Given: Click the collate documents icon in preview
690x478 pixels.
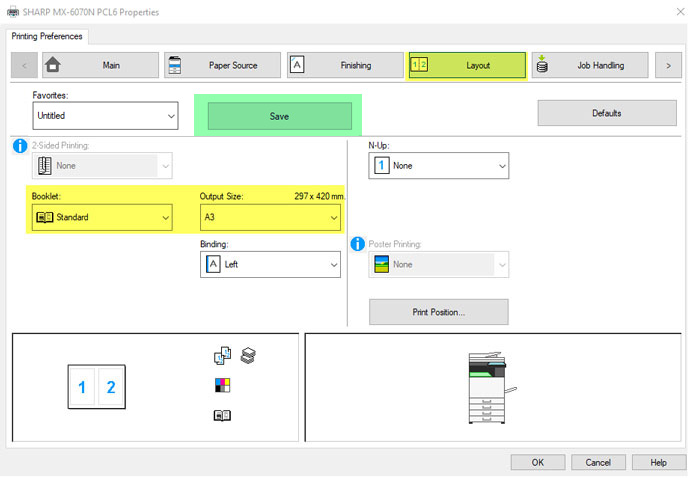Looking at the screenshot, I should [222, 355].
